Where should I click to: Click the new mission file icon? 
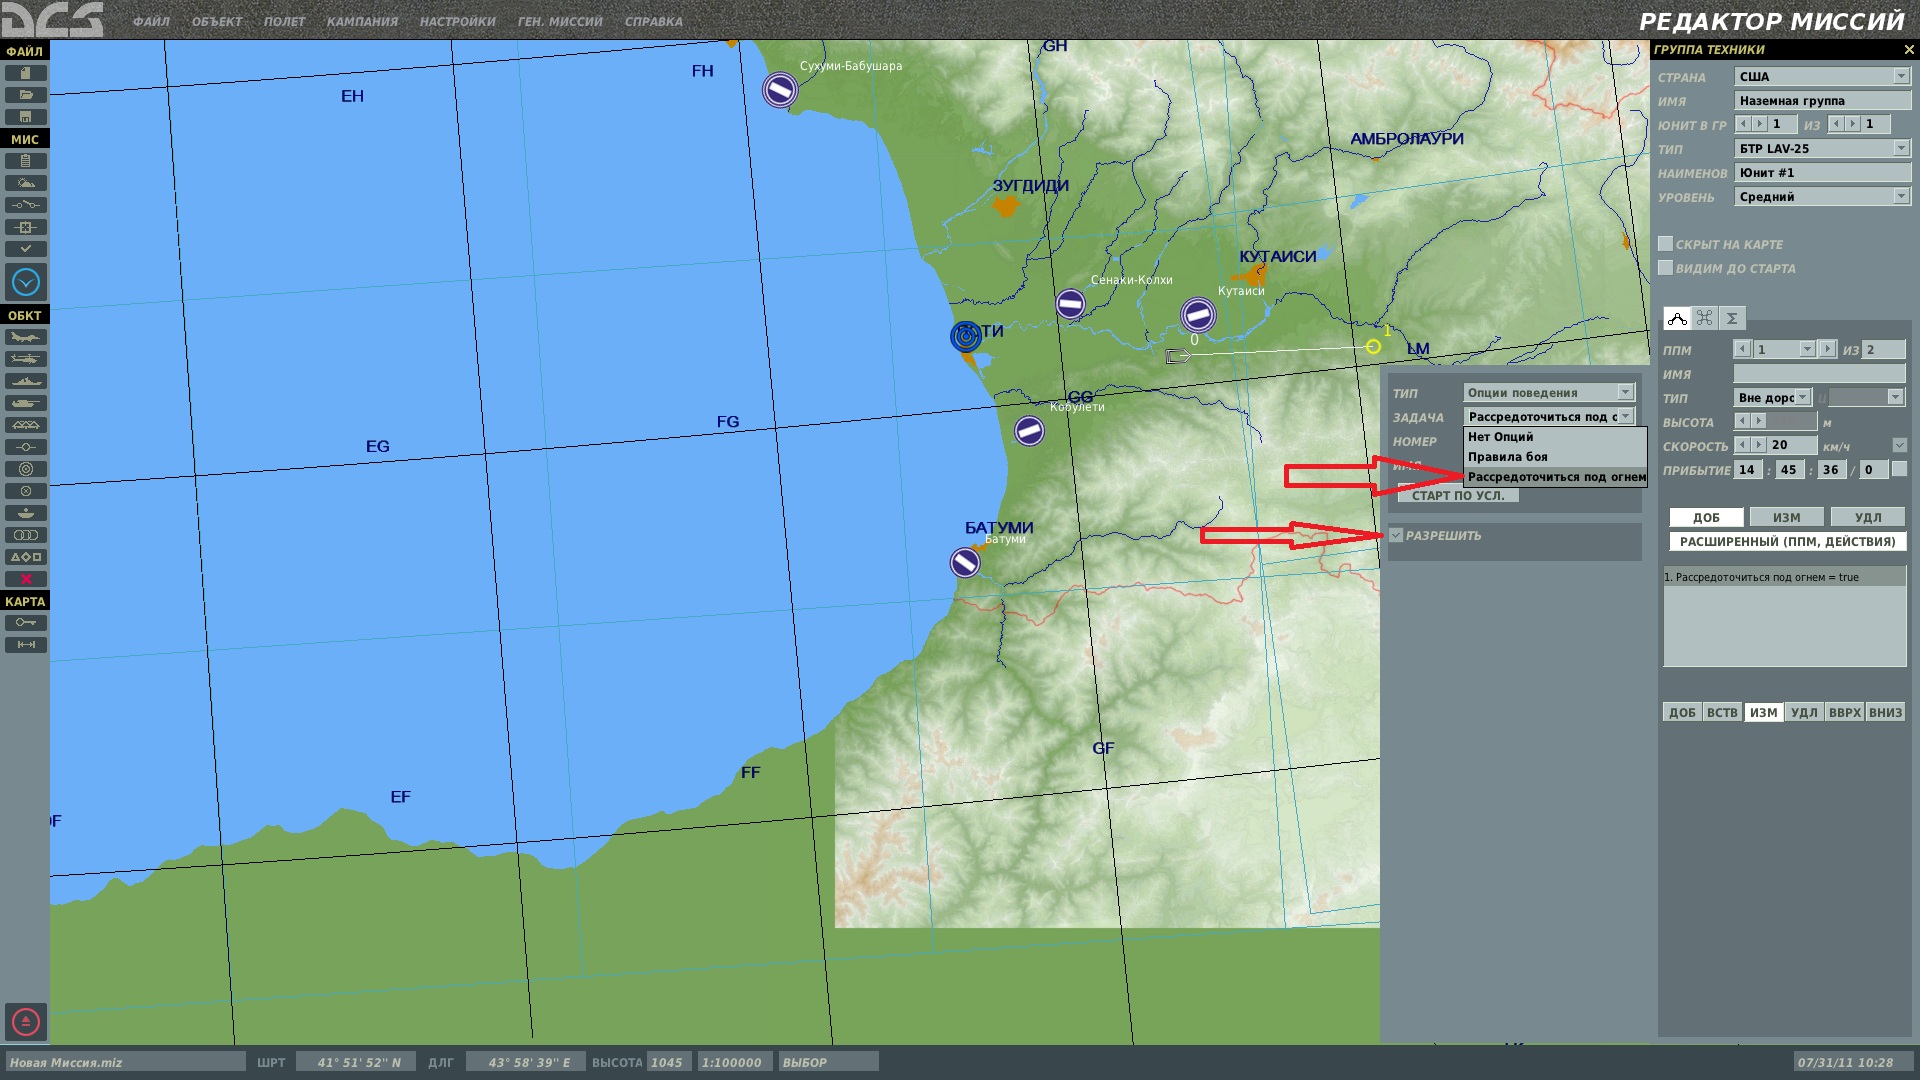pyautogui.click(x=25, y=73)
